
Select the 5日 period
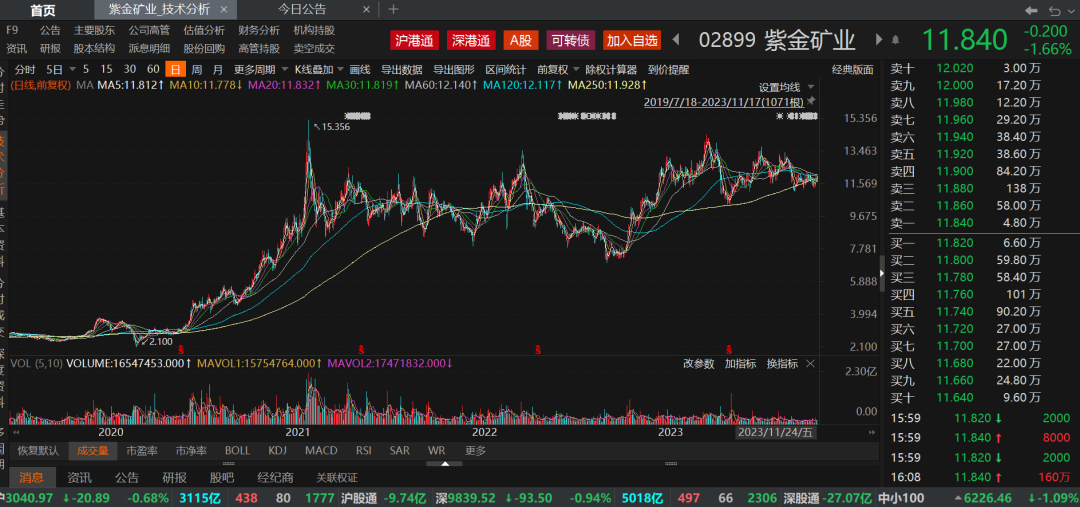[x=54, y=70]
